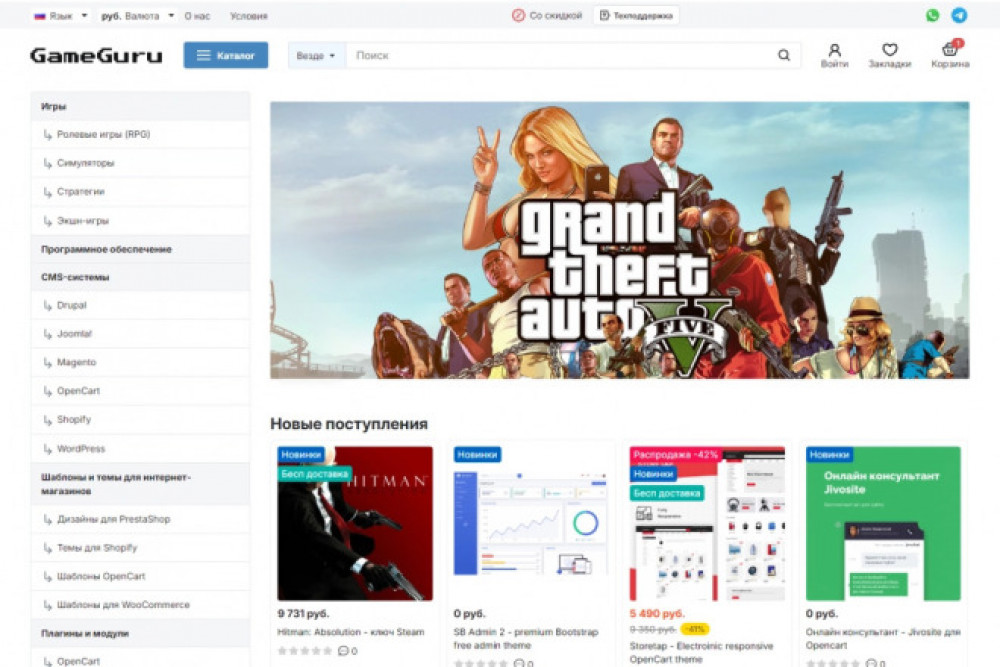The image size is (1000, 667).
Task: Select the Симуляторы subcategory
Action: pyautogui.click(x=140, y=163)
